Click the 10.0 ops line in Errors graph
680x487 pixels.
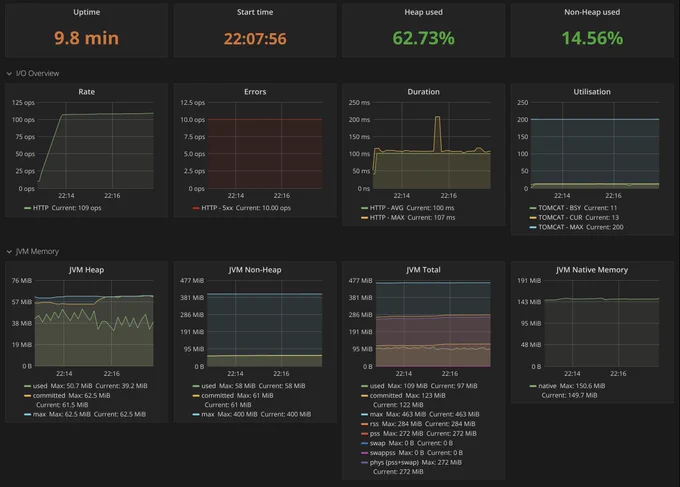click(265, 119)
